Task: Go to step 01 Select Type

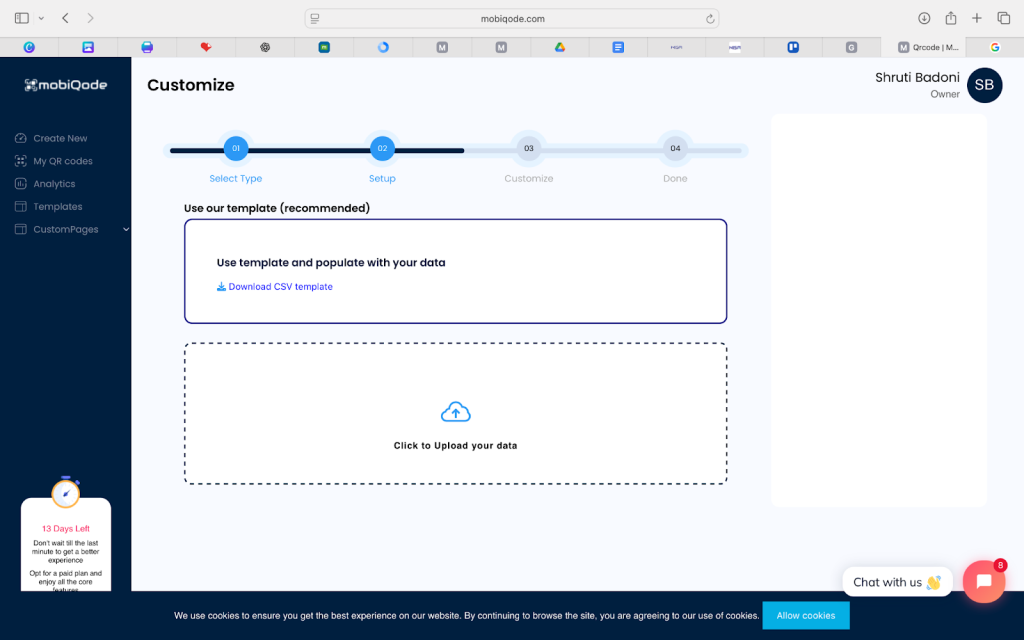Action: point(236,149)
